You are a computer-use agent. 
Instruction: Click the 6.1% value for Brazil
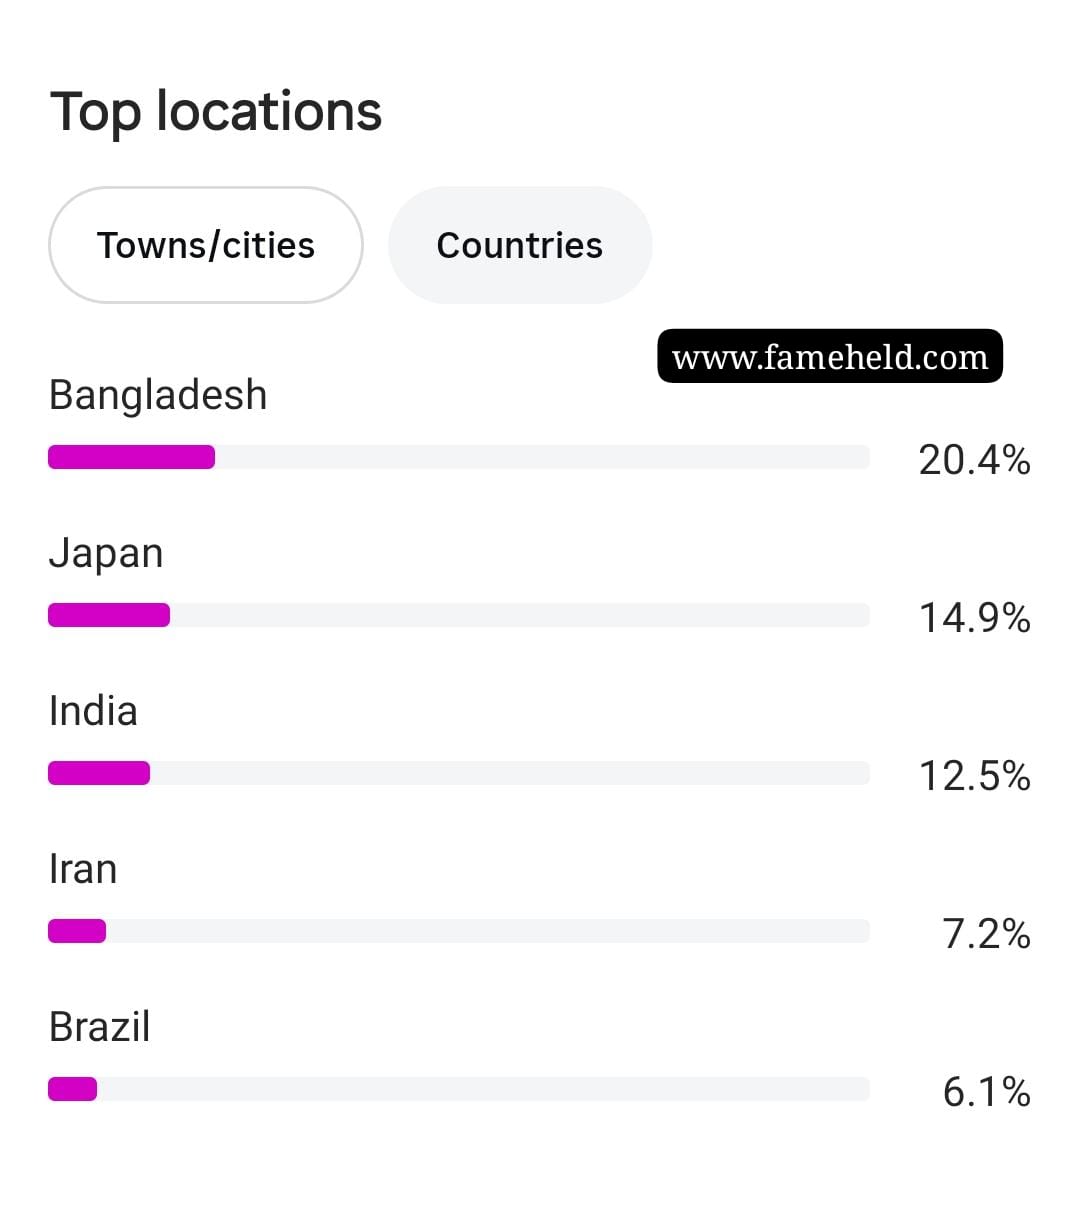[987, 1092]
